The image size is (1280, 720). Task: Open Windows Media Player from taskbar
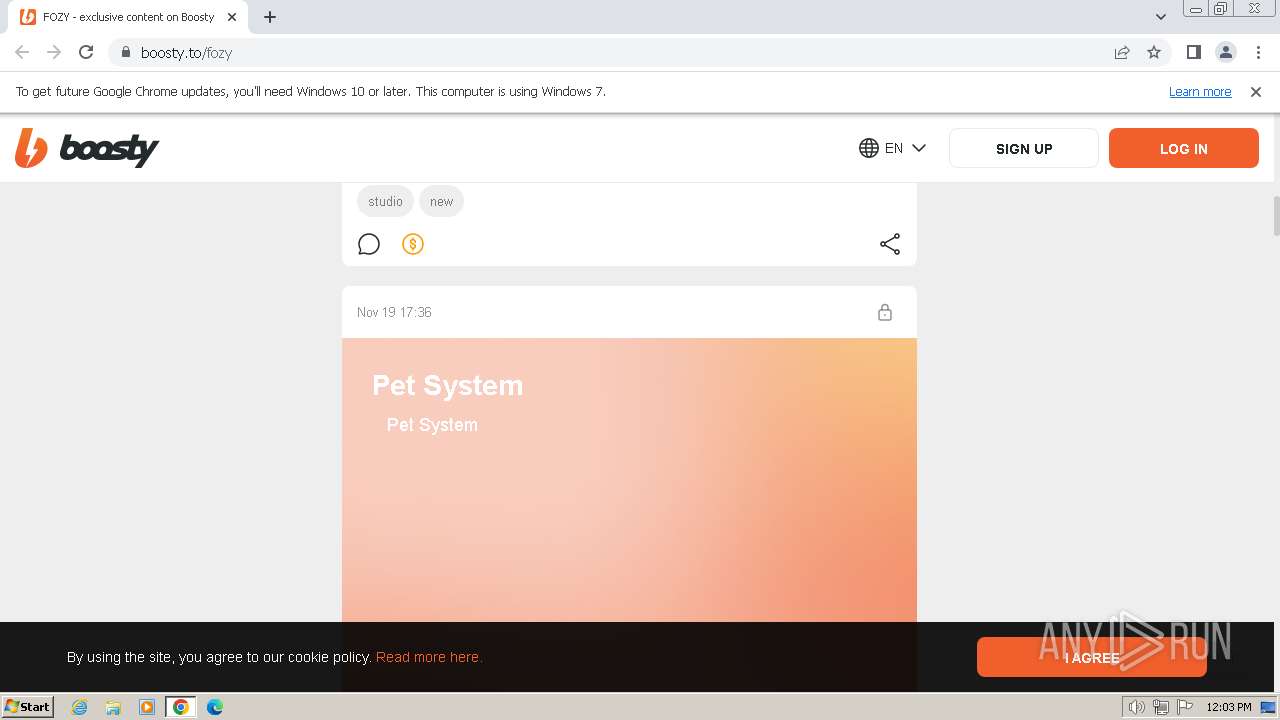[147, 707]
